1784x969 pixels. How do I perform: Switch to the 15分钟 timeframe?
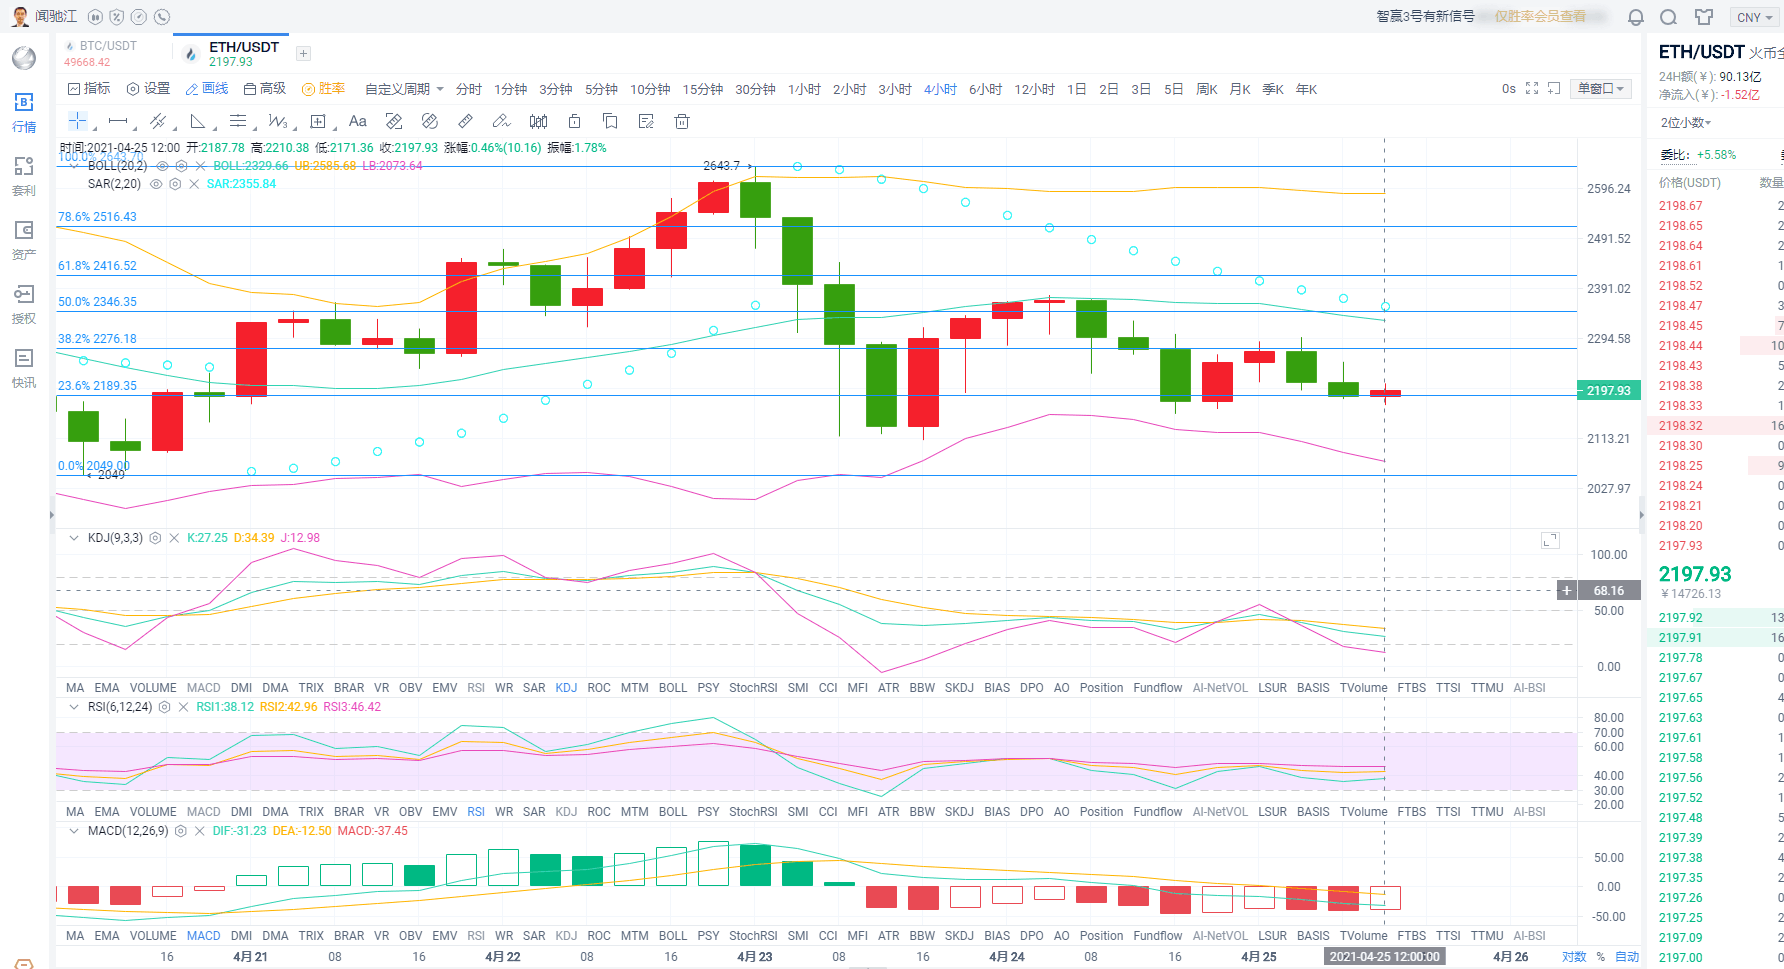tap(703, 89)
